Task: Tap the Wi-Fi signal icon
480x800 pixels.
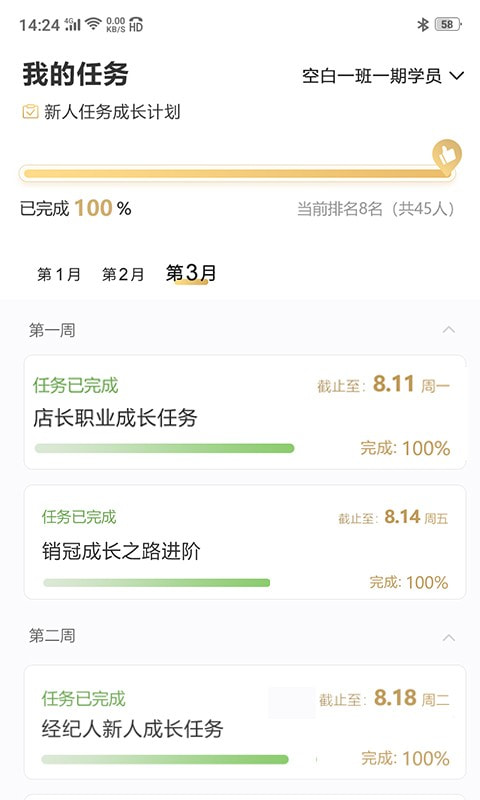Action: [93, 23]
